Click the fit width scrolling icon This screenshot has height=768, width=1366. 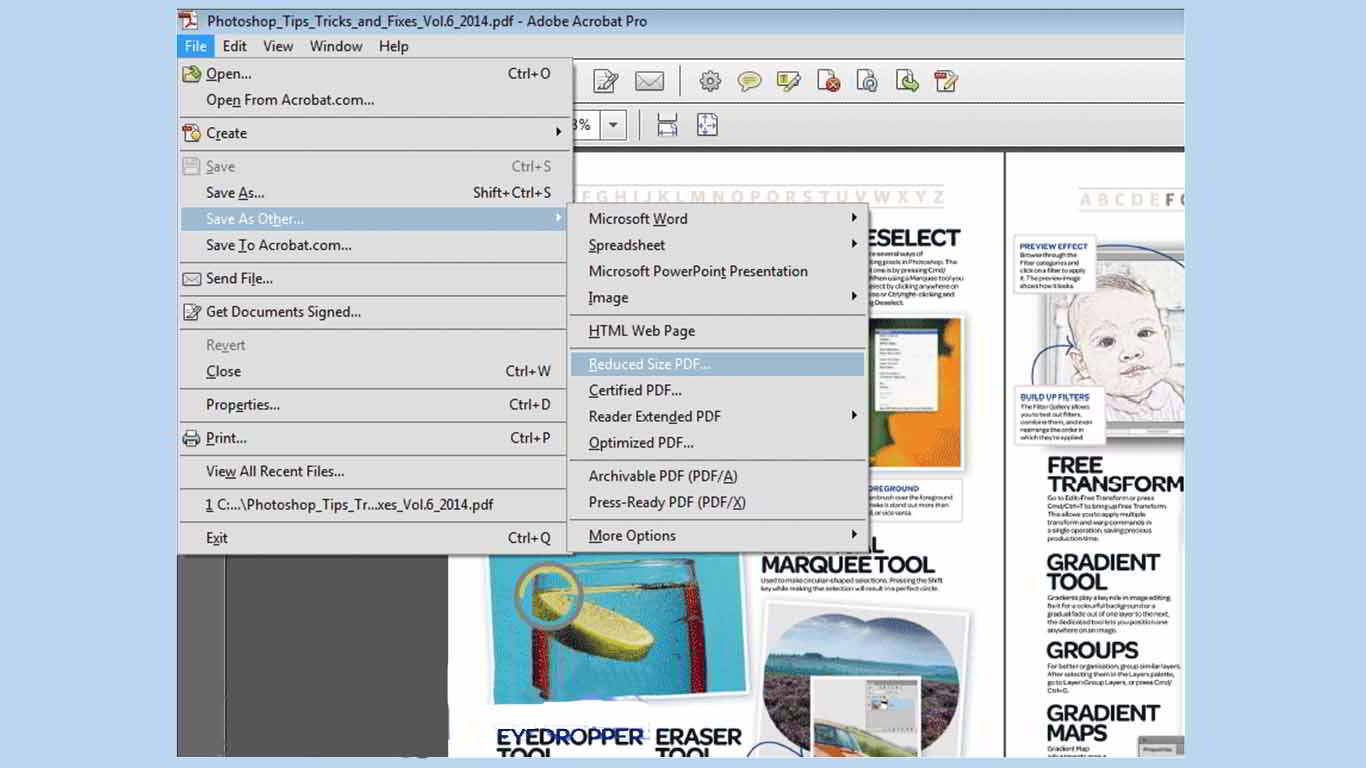pos(667,125)
